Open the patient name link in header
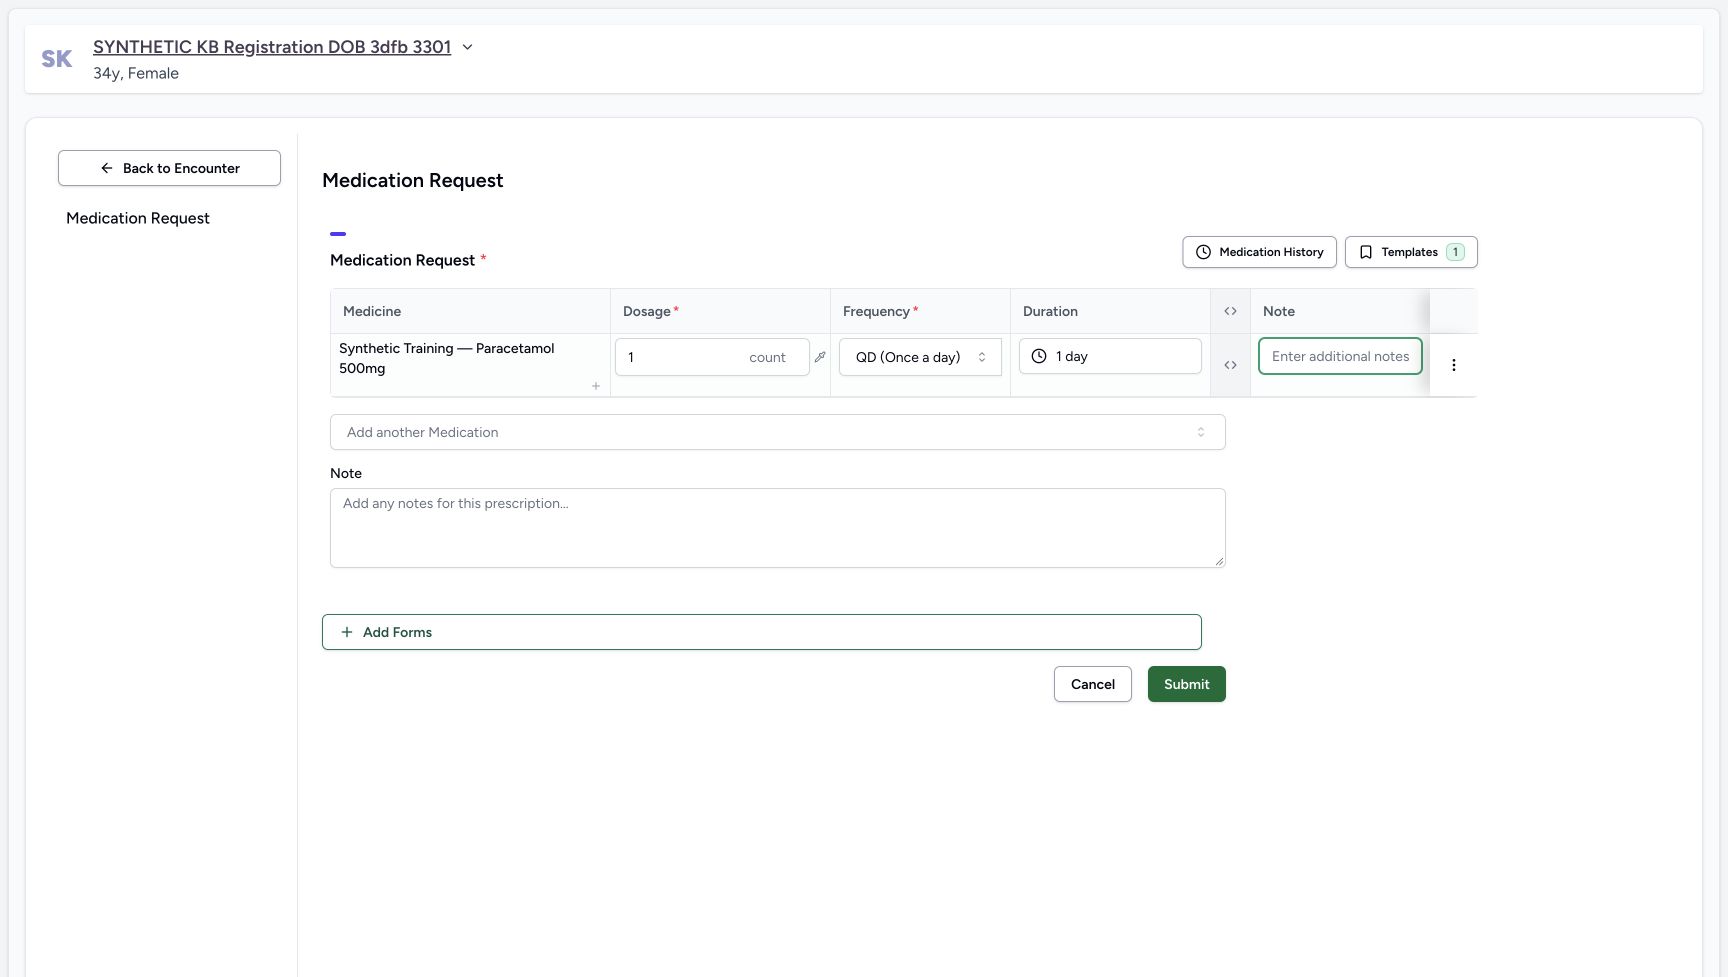Viewport: 1728px width, 977px height. click(272, 47)
